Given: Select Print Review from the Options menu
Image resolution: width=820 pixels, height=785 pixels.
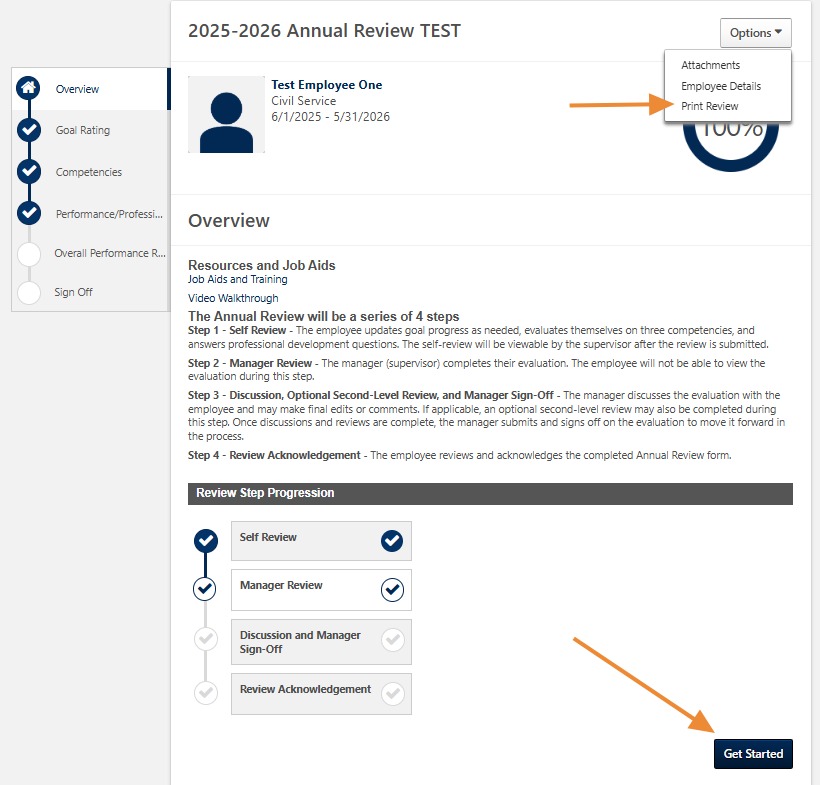Looking at the screenshot, I should point(709,106).
